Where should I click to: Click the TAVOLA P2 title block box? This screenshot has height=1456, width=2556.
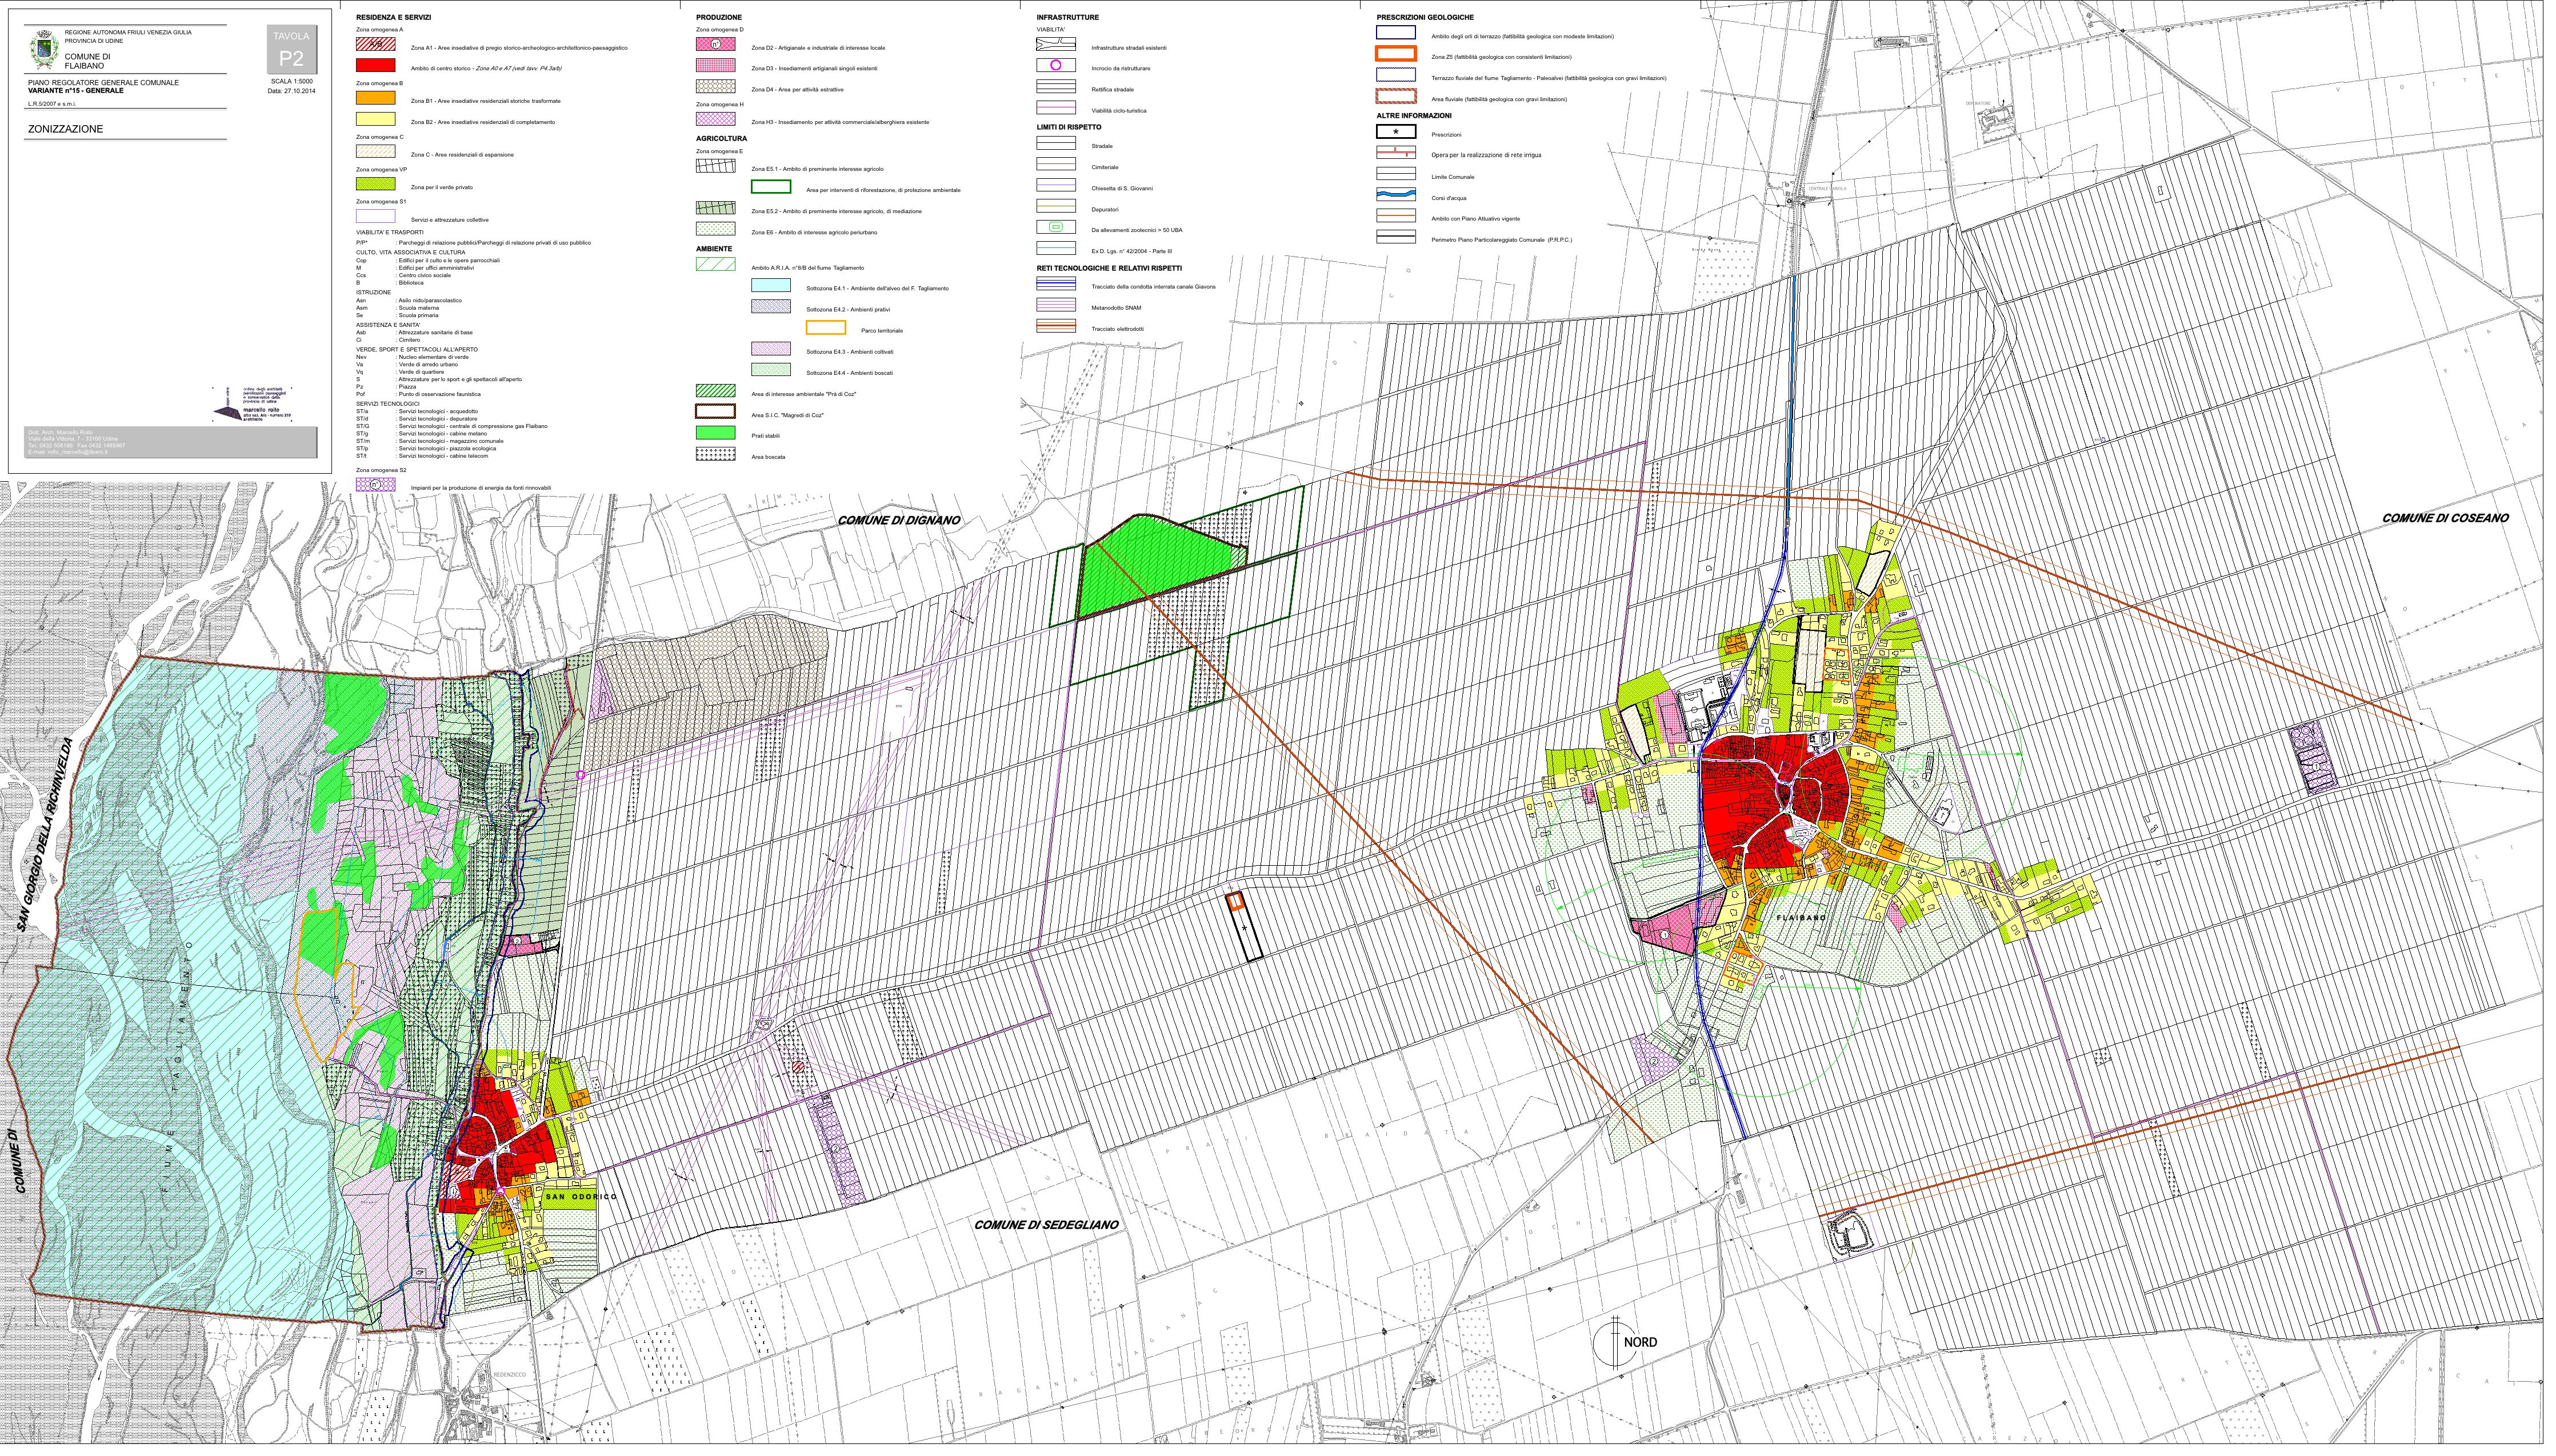tap(291, 48)
